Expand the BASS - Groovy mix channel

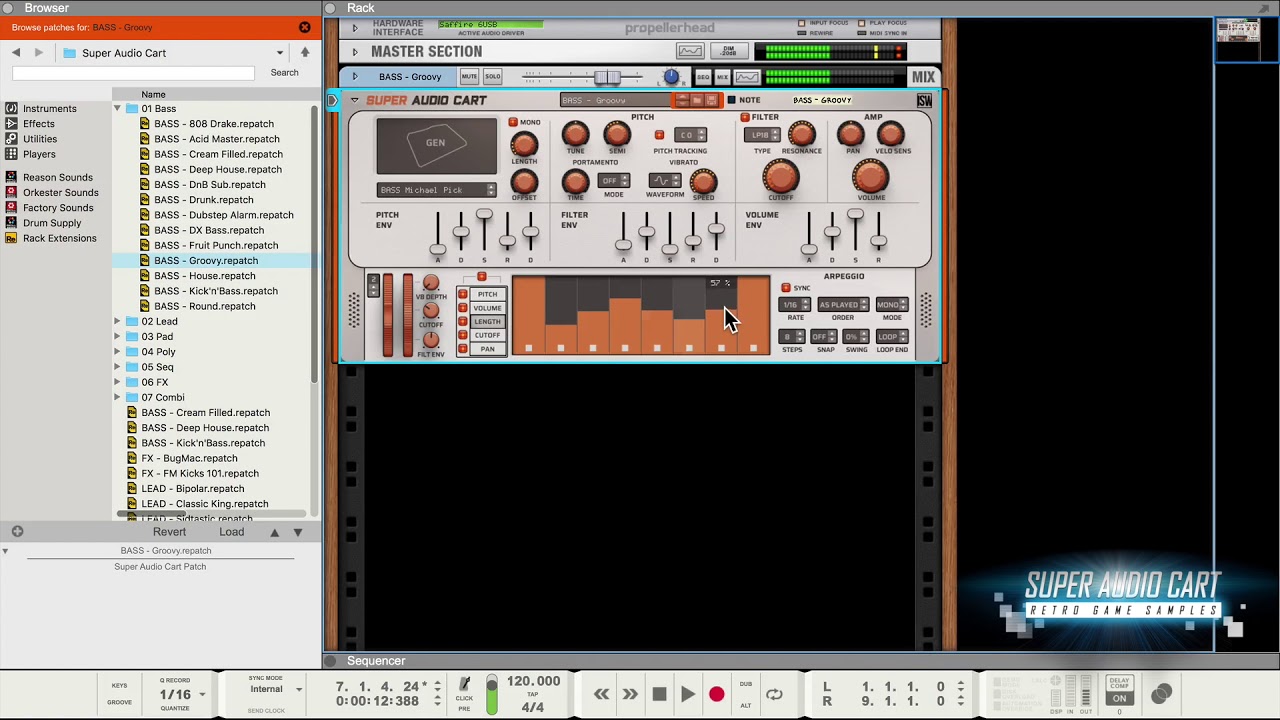(x=354, y=77)
